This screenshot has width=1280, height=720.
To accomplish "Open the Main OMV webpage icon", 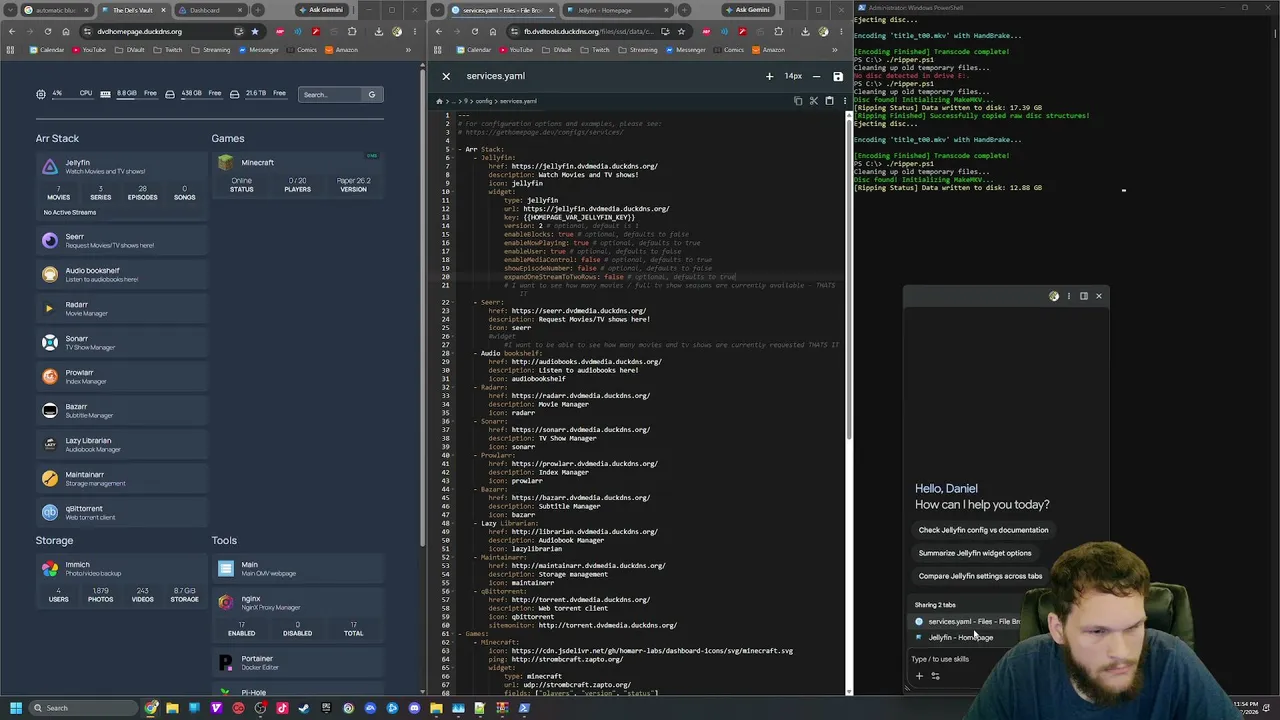I will click(226, 569).
